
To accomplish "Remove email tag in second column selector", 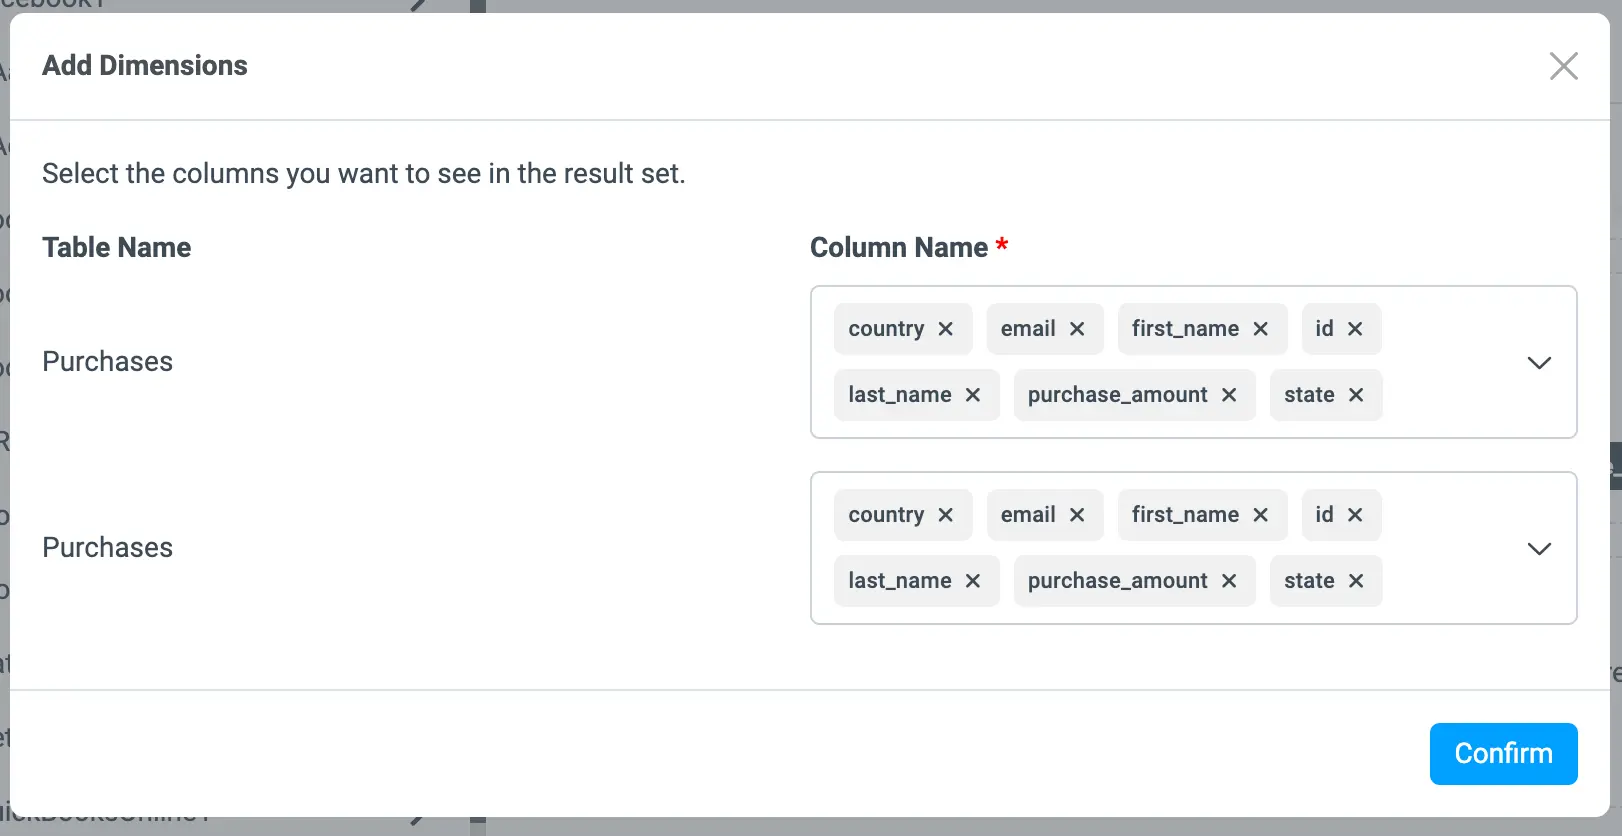I will point(1077,515).
